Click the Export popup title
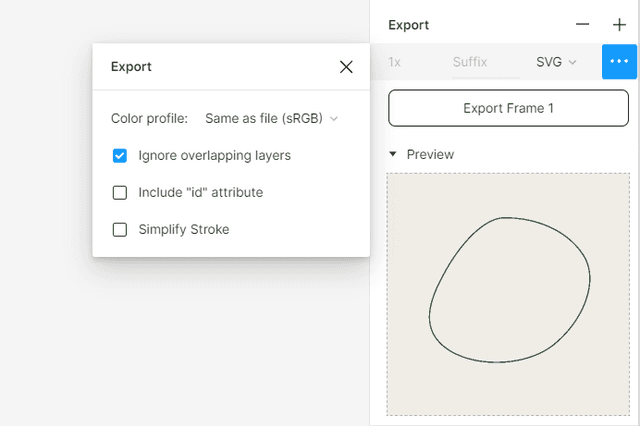This screenshot has height=426, width=640. [131, 67]
